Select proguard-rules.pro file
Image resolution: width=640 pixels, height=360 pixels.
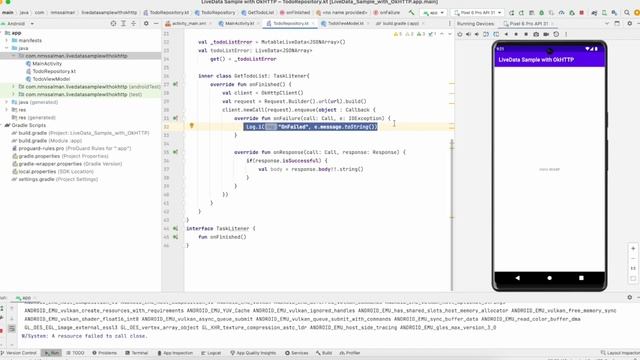point(71,149)
